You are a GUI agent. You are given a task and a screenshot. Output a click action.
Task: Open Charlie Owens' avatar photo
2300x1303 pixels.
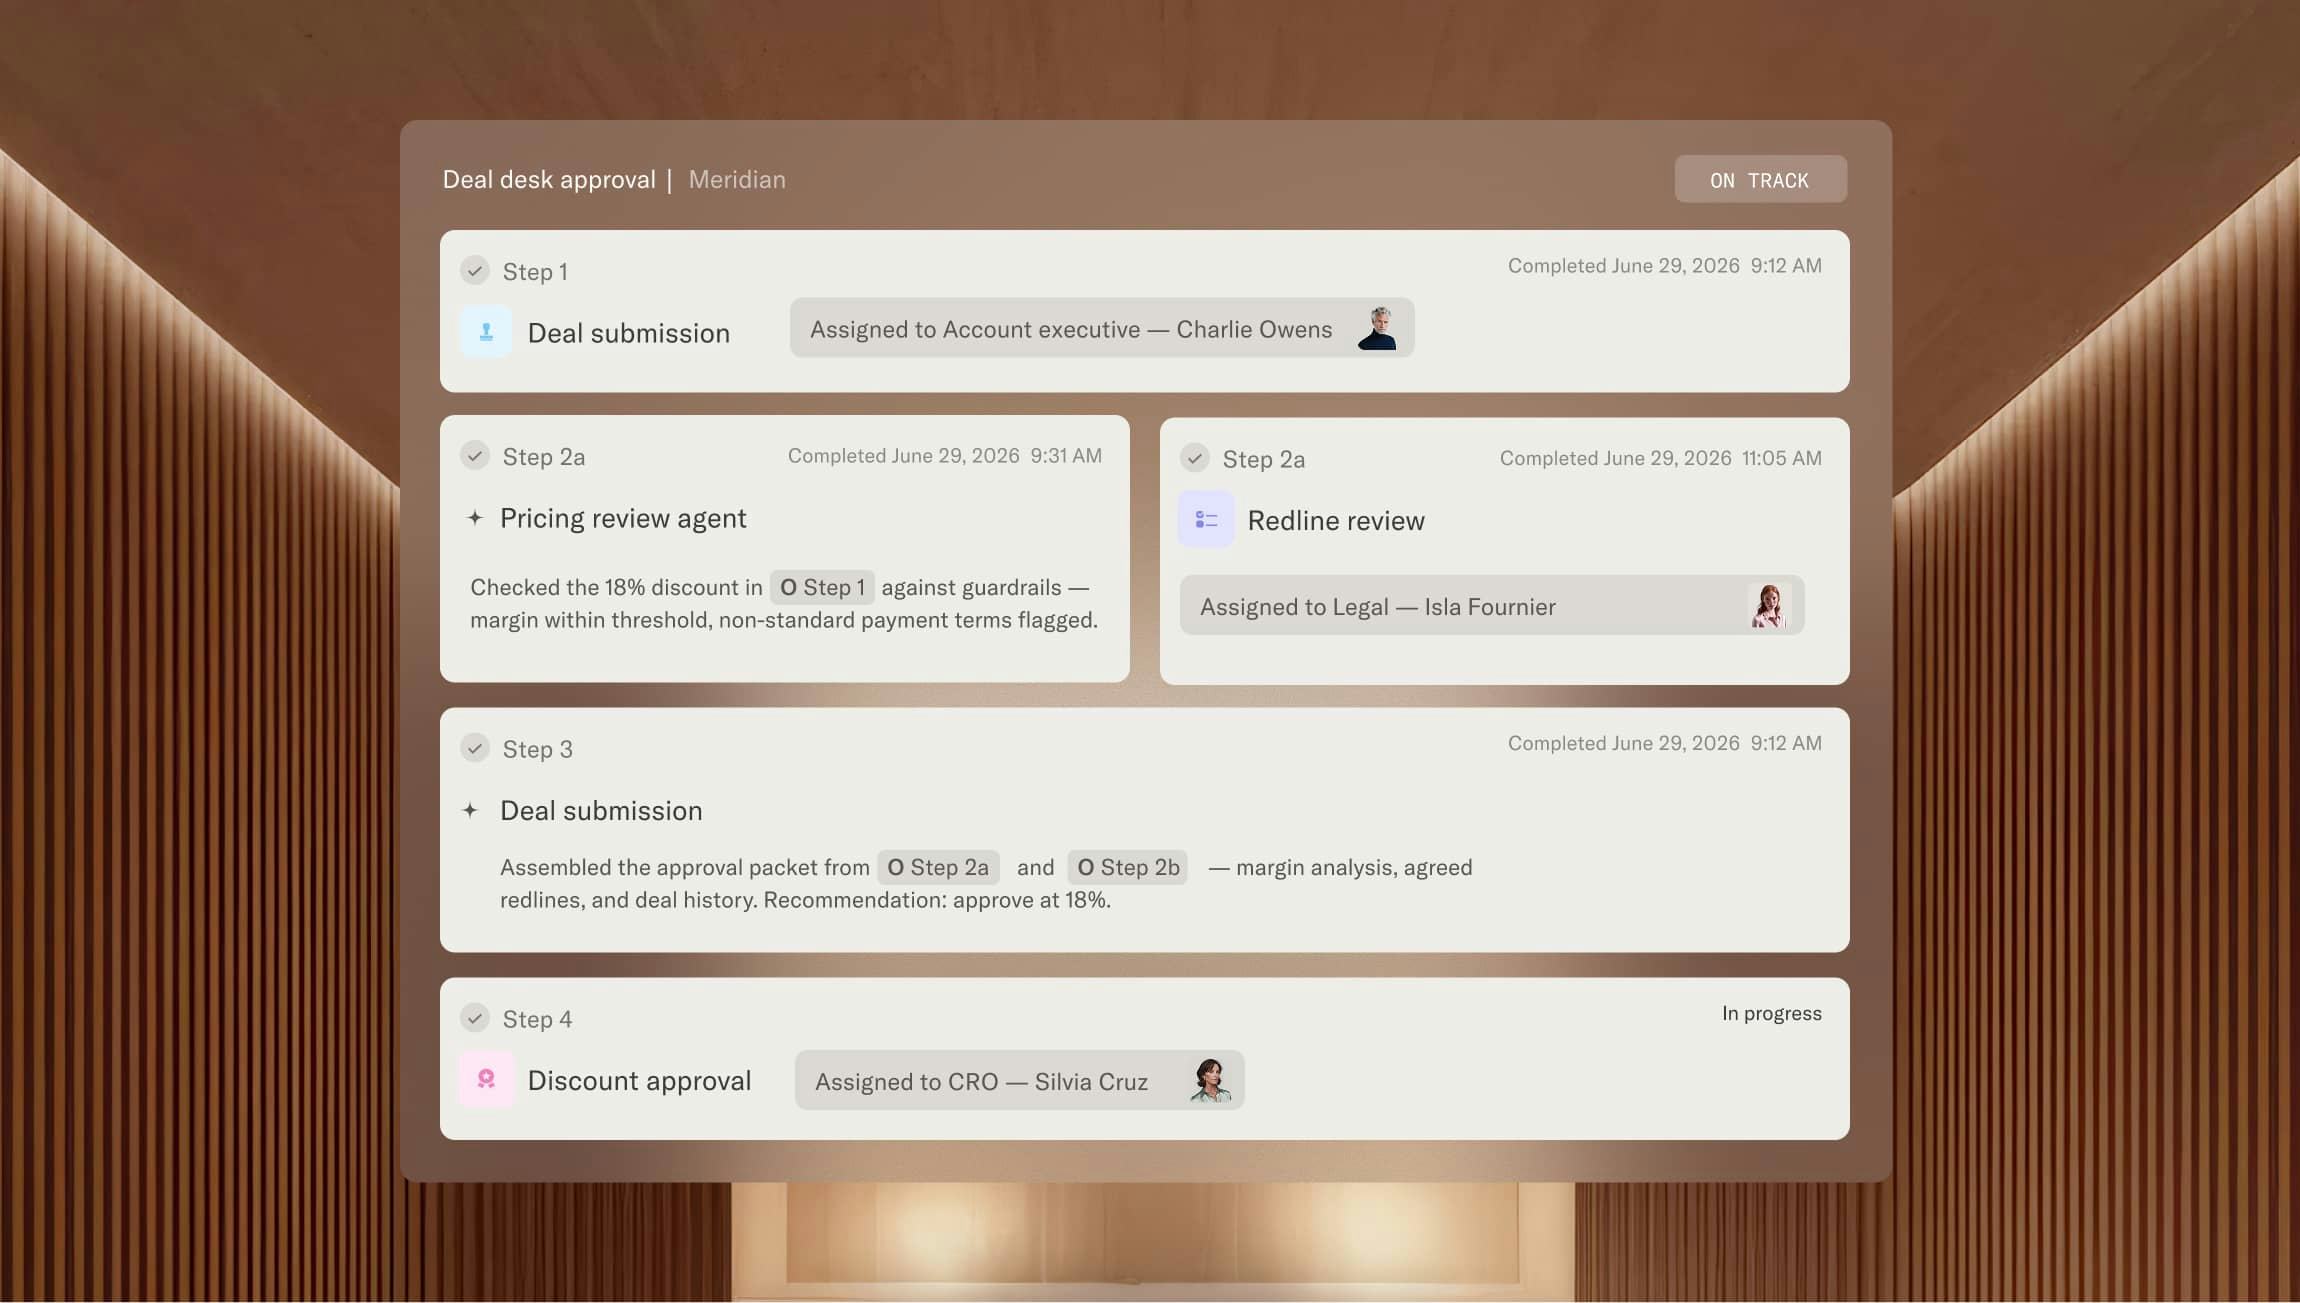pos(1378,328)
